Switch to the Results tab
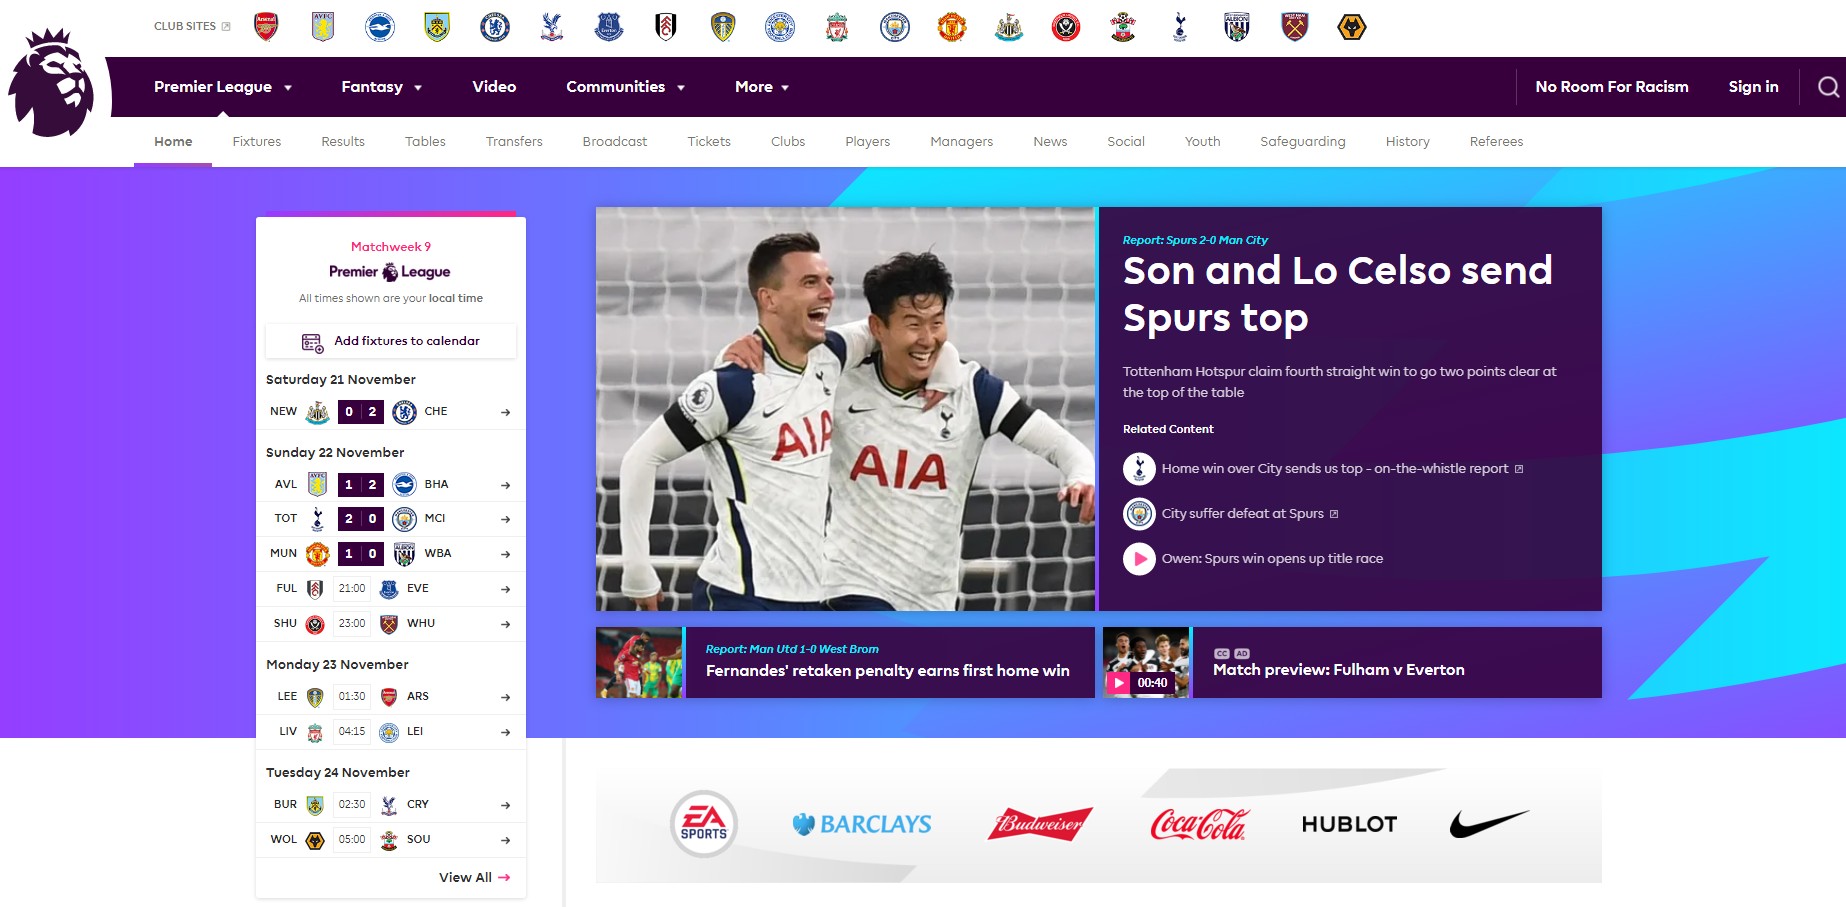Viewport: 1846px width, 907px height. (343, 142)
